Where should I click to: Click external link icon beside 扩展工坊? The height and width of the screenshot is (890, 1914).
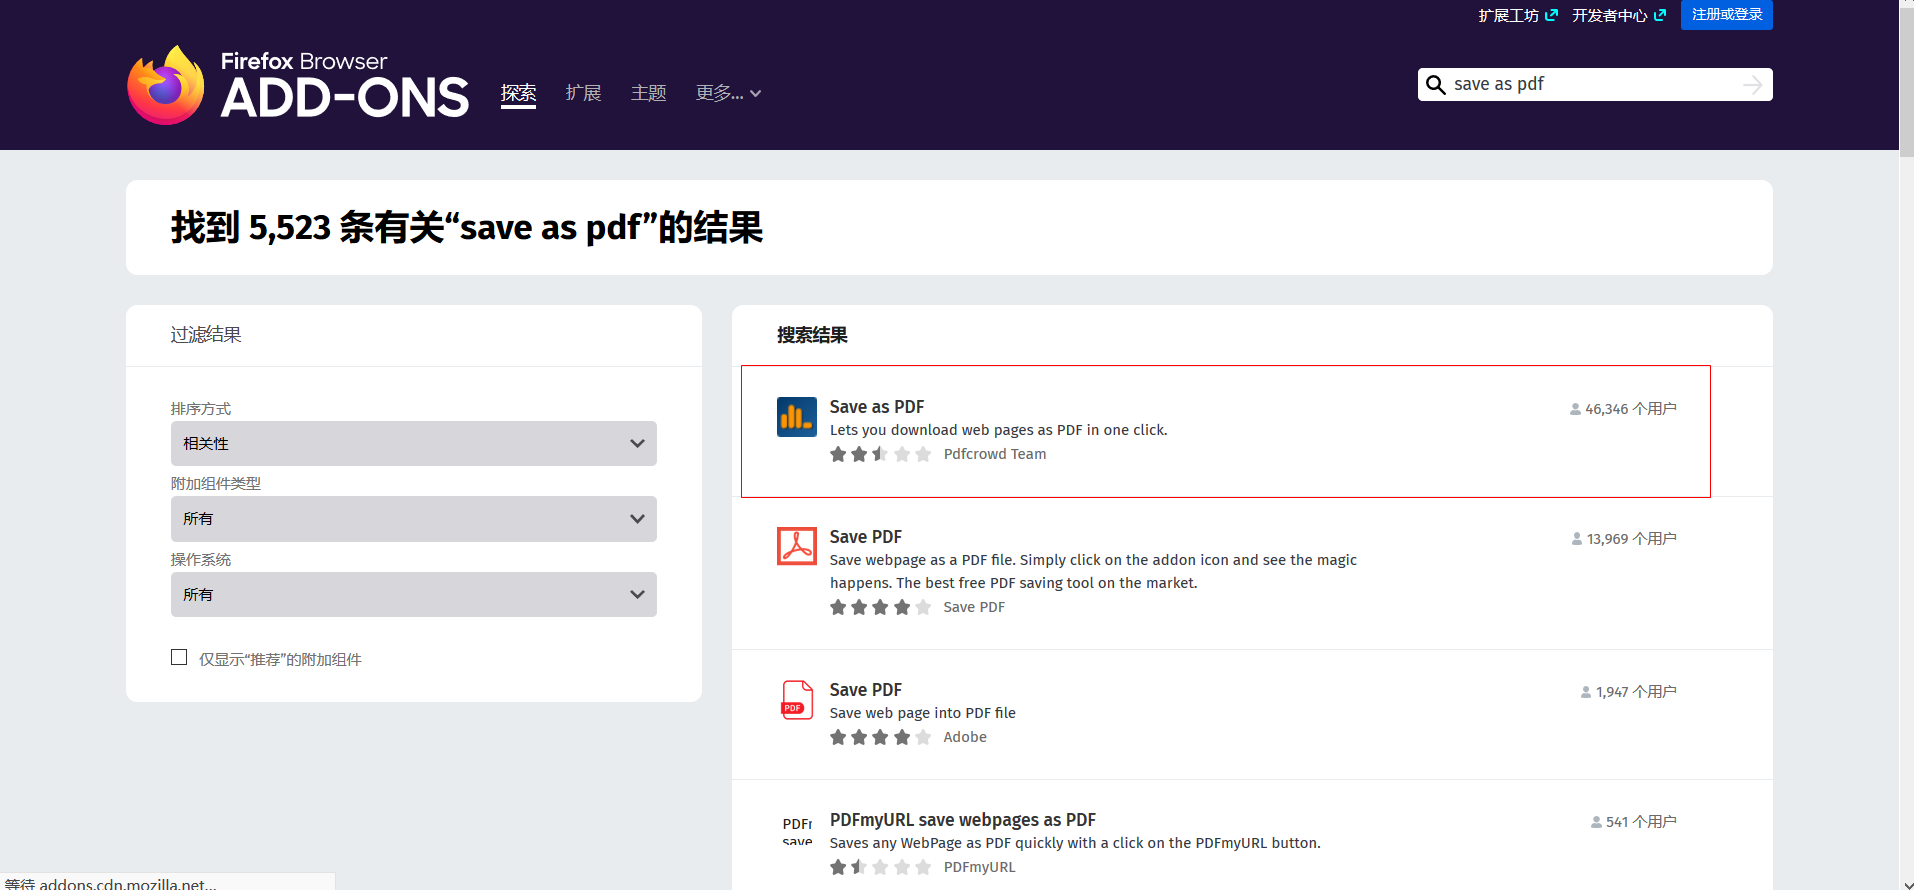coord(1551,15)
